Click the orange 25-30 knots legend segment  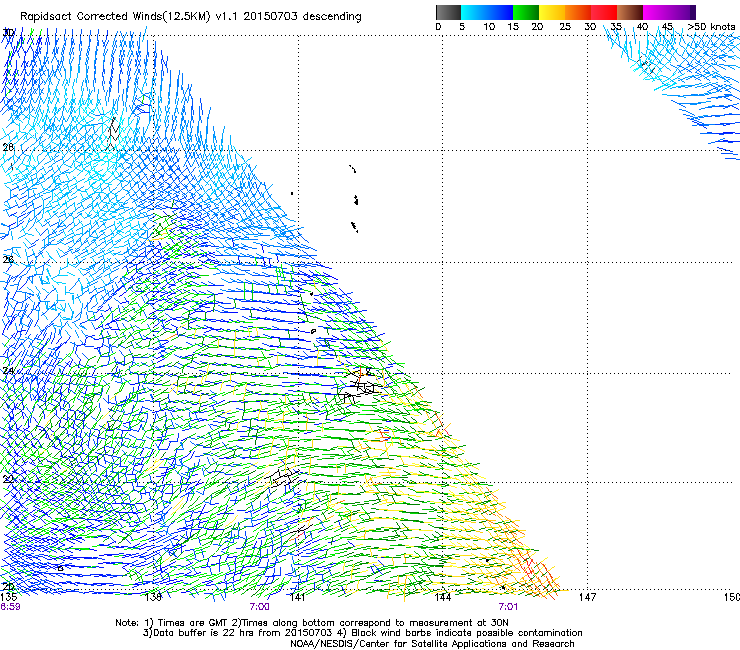[x=578, y=12]
